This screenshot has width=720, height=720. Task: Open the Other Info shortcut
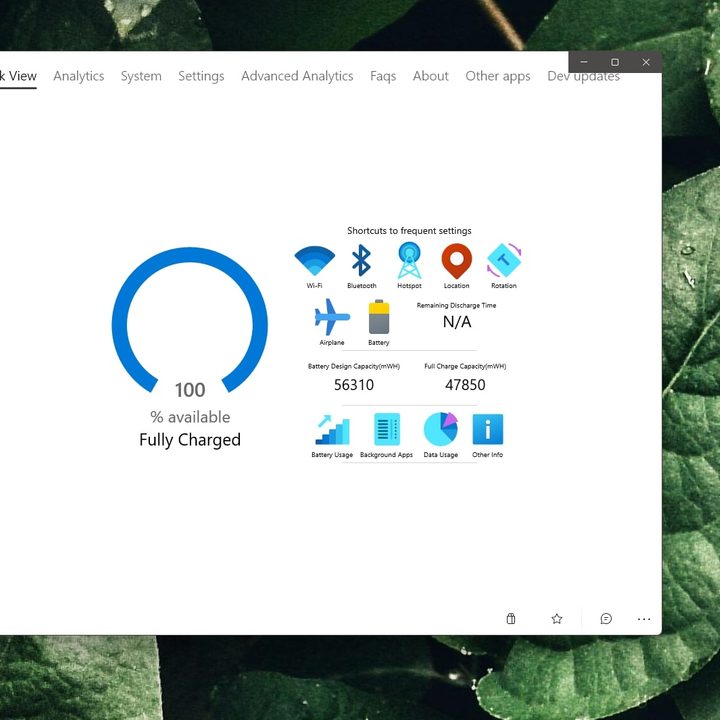[488, 435]
